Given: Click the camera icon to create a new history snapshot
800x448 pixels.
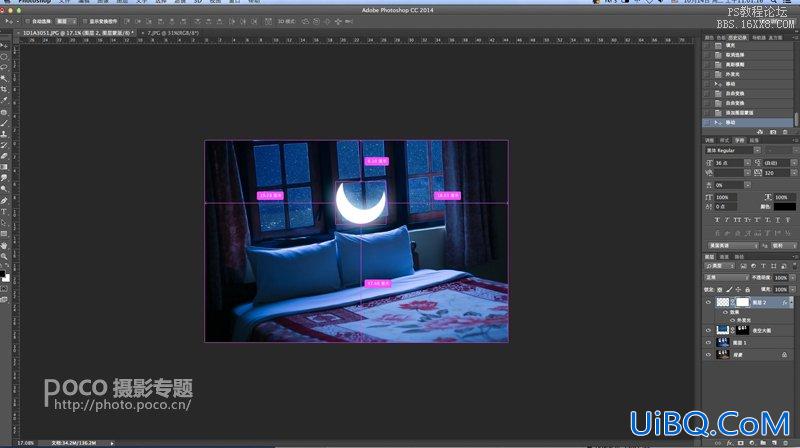Looking at the screenshot, I should point(773,132).
